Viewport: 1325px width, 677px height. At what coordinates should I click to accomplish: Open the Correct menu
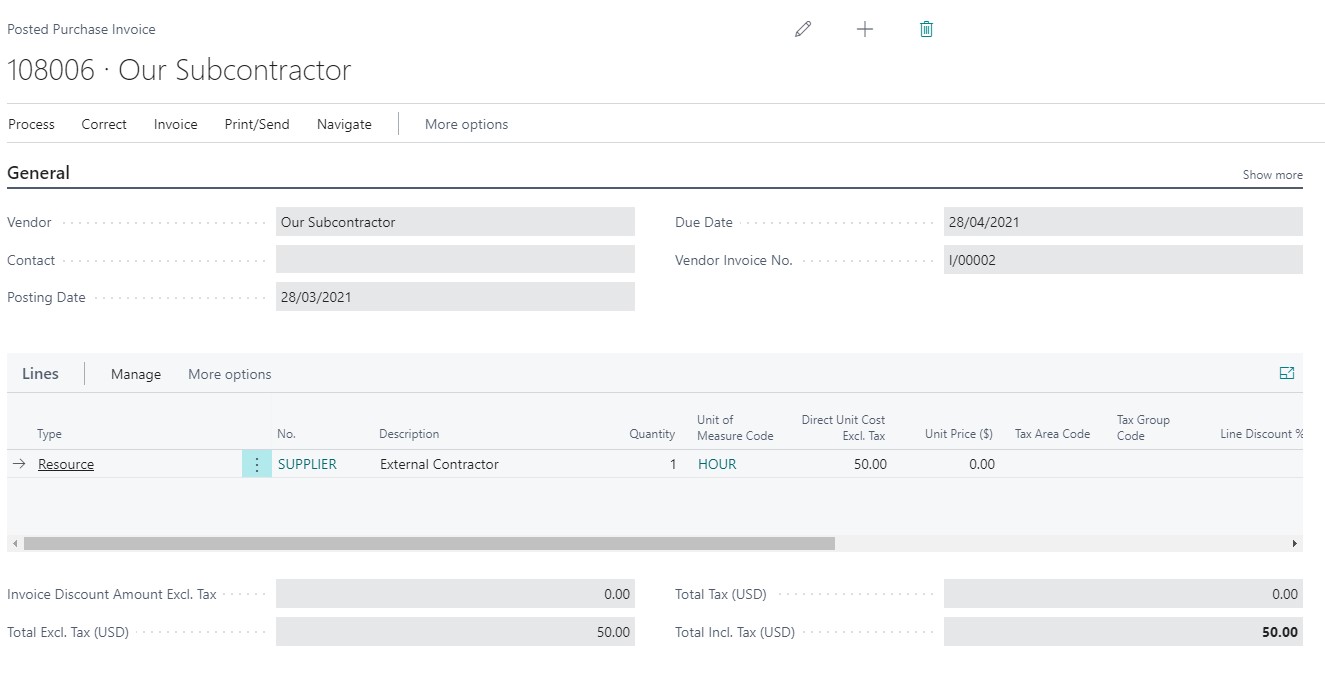(104, 124)
